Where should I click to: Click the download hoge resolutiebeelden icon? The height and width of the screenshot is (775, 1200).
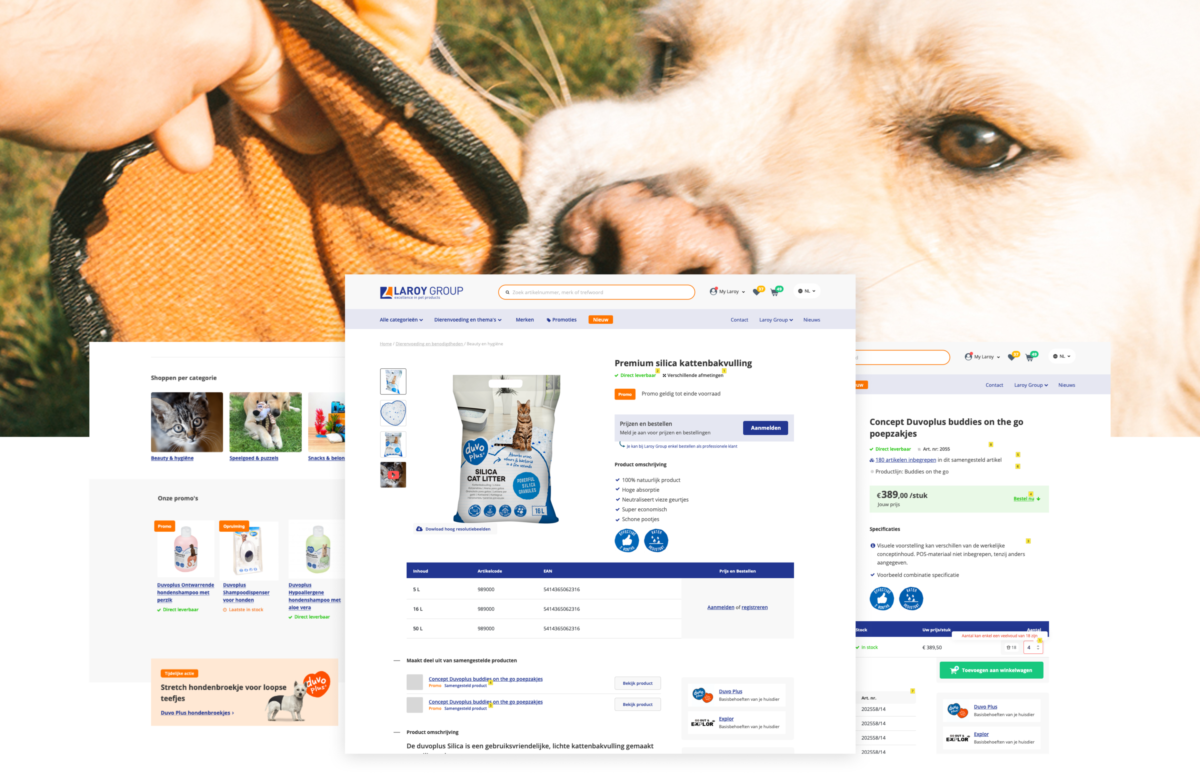(x=419, y=528)
